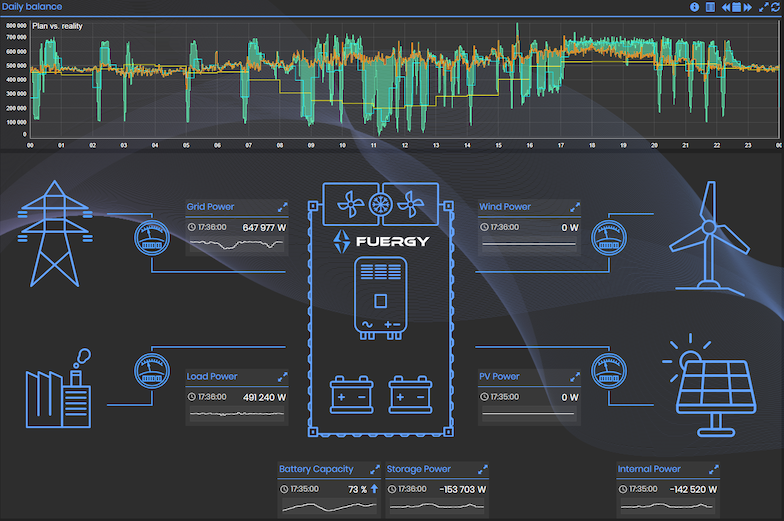Click the Battery Capacity up-arrow trend icon
784x521 pixels.
(x=374, y=489)
